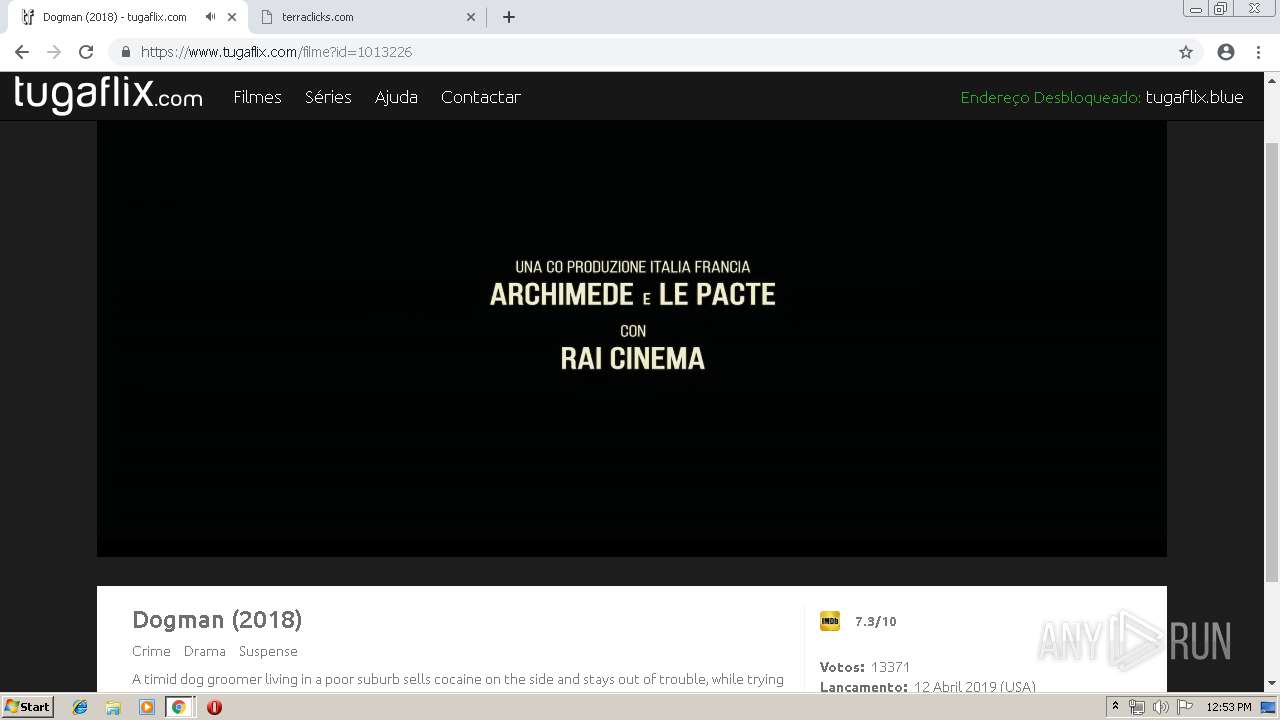Select the Crime genre link
Image resolution: width=1280 pixels, height=720 pixels.
[x=151, y=651]
